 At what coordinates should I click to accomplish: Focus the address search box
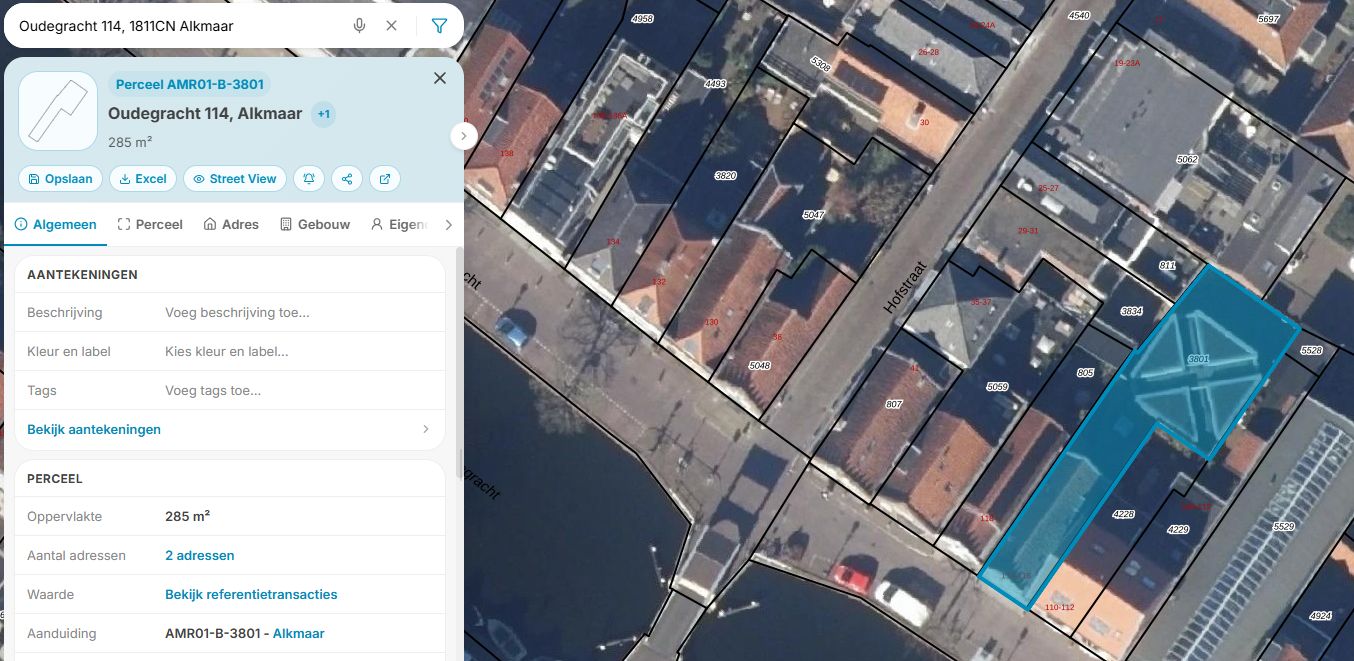click(x=180, y=26)
